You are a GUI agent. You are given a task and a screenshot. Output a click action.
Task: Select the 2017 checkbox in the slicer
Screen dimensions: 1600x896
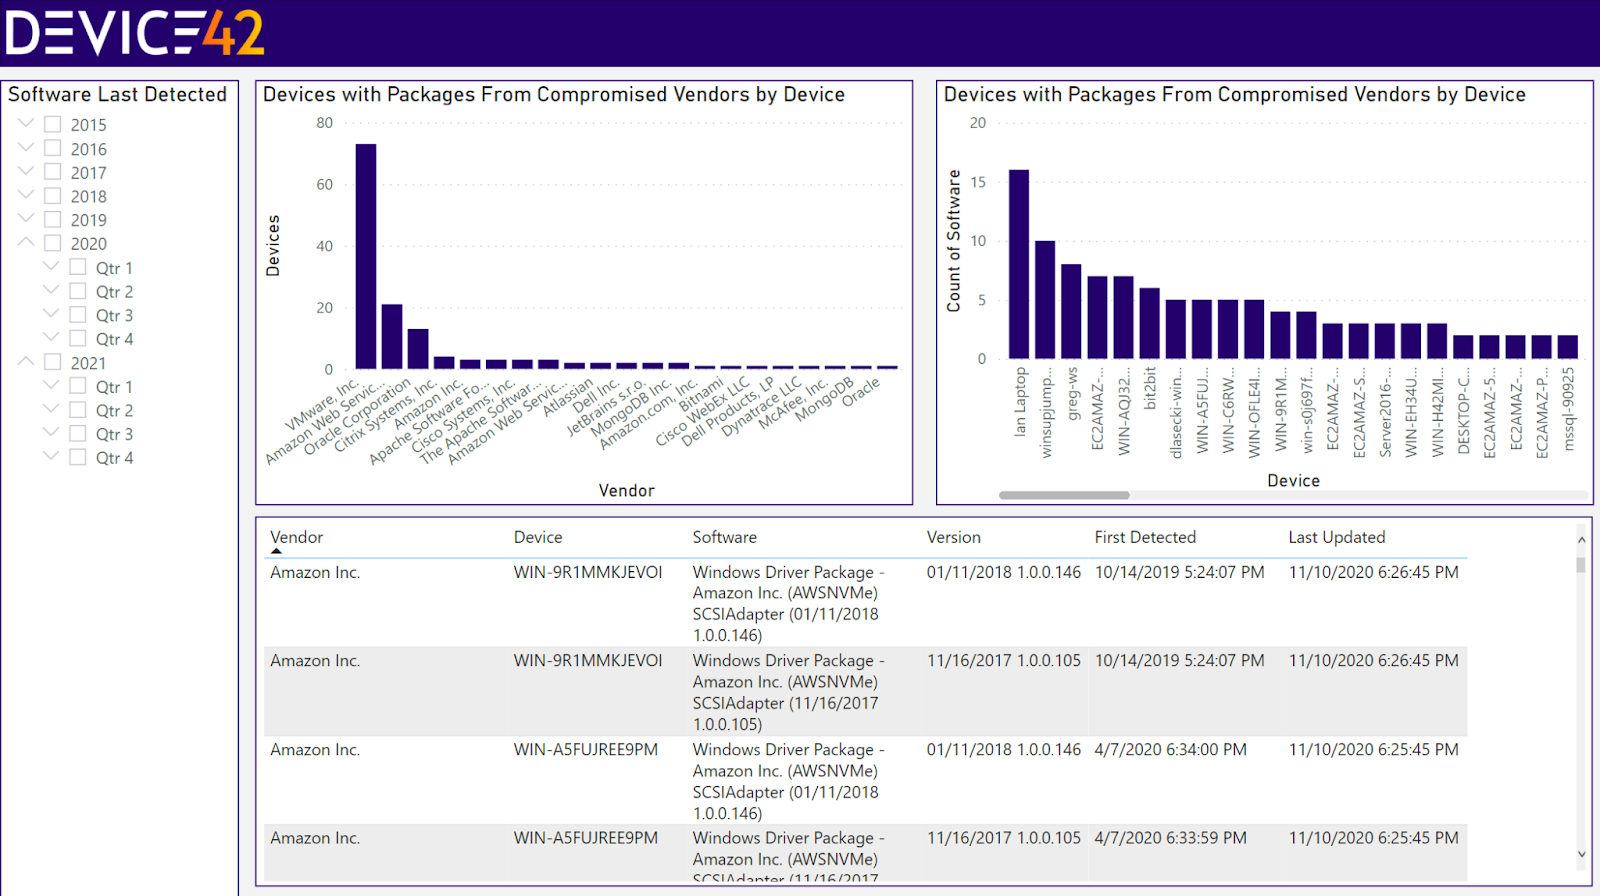53,172
